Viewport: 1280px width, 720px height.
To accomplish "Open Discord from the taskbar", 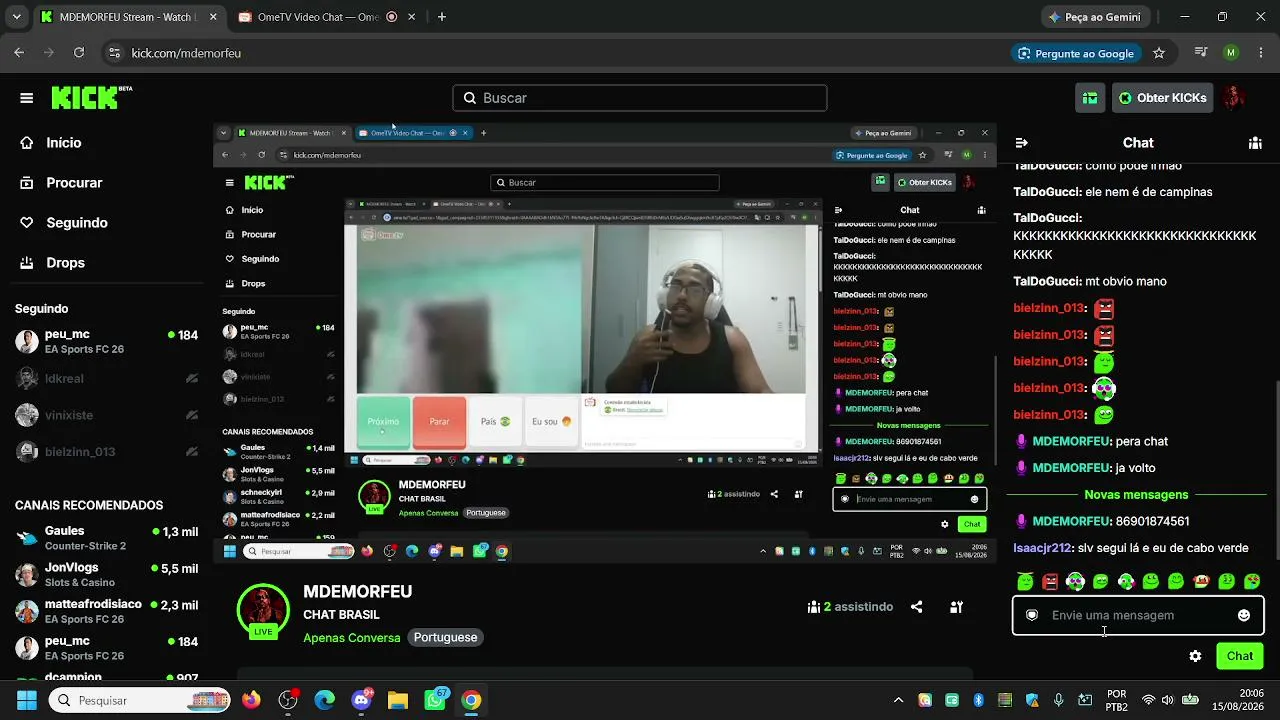I will click(x=362, y=701).
